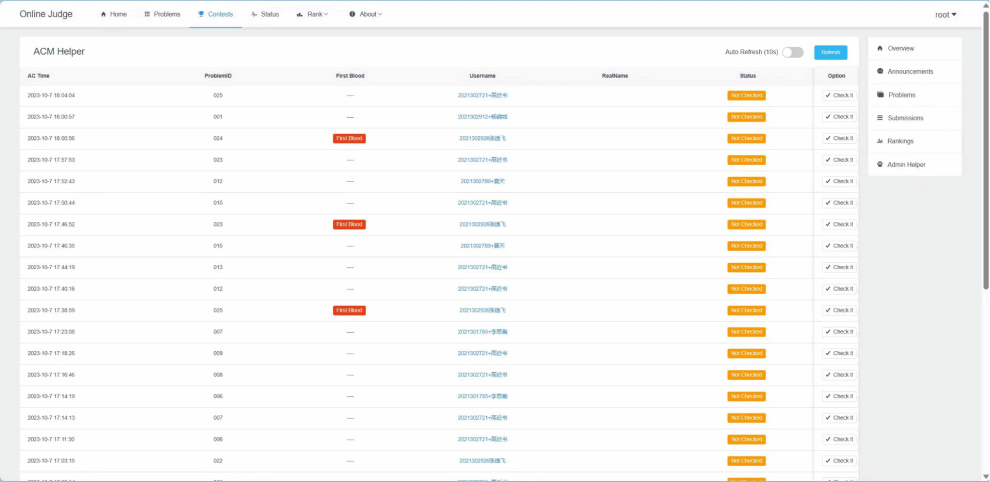The image size is (990, 482).
Task: Click the Problems grid icon in the navbar
Action: click(x=147, y=14)
